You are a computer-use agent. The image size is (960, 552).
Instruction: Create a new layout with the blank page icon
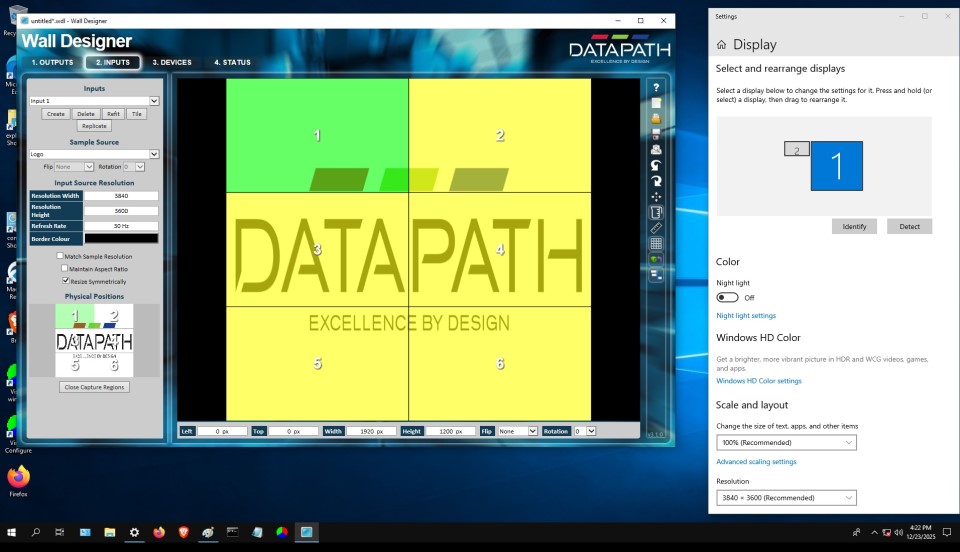[656, 103]
